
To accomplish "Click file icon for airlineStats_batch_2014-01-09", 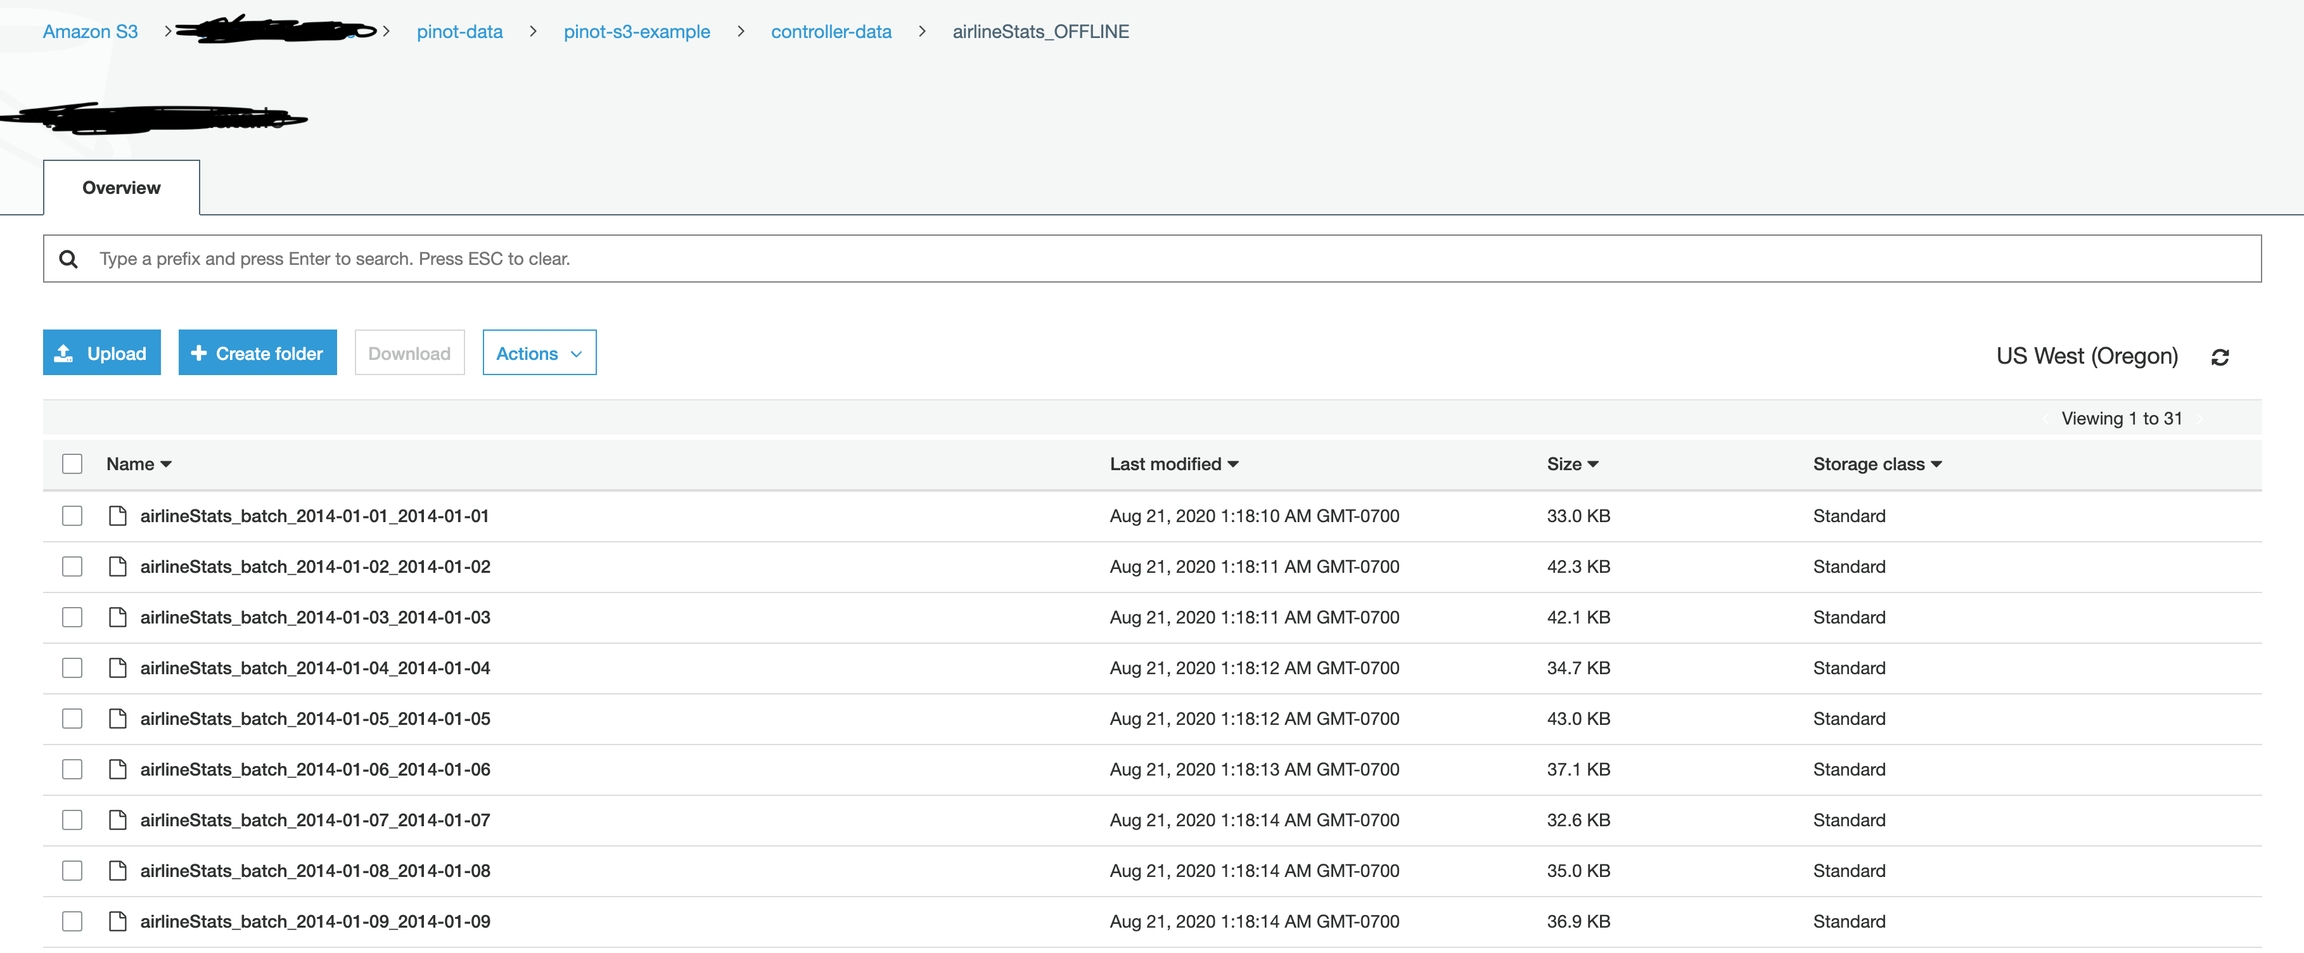I will coord(117,922).
